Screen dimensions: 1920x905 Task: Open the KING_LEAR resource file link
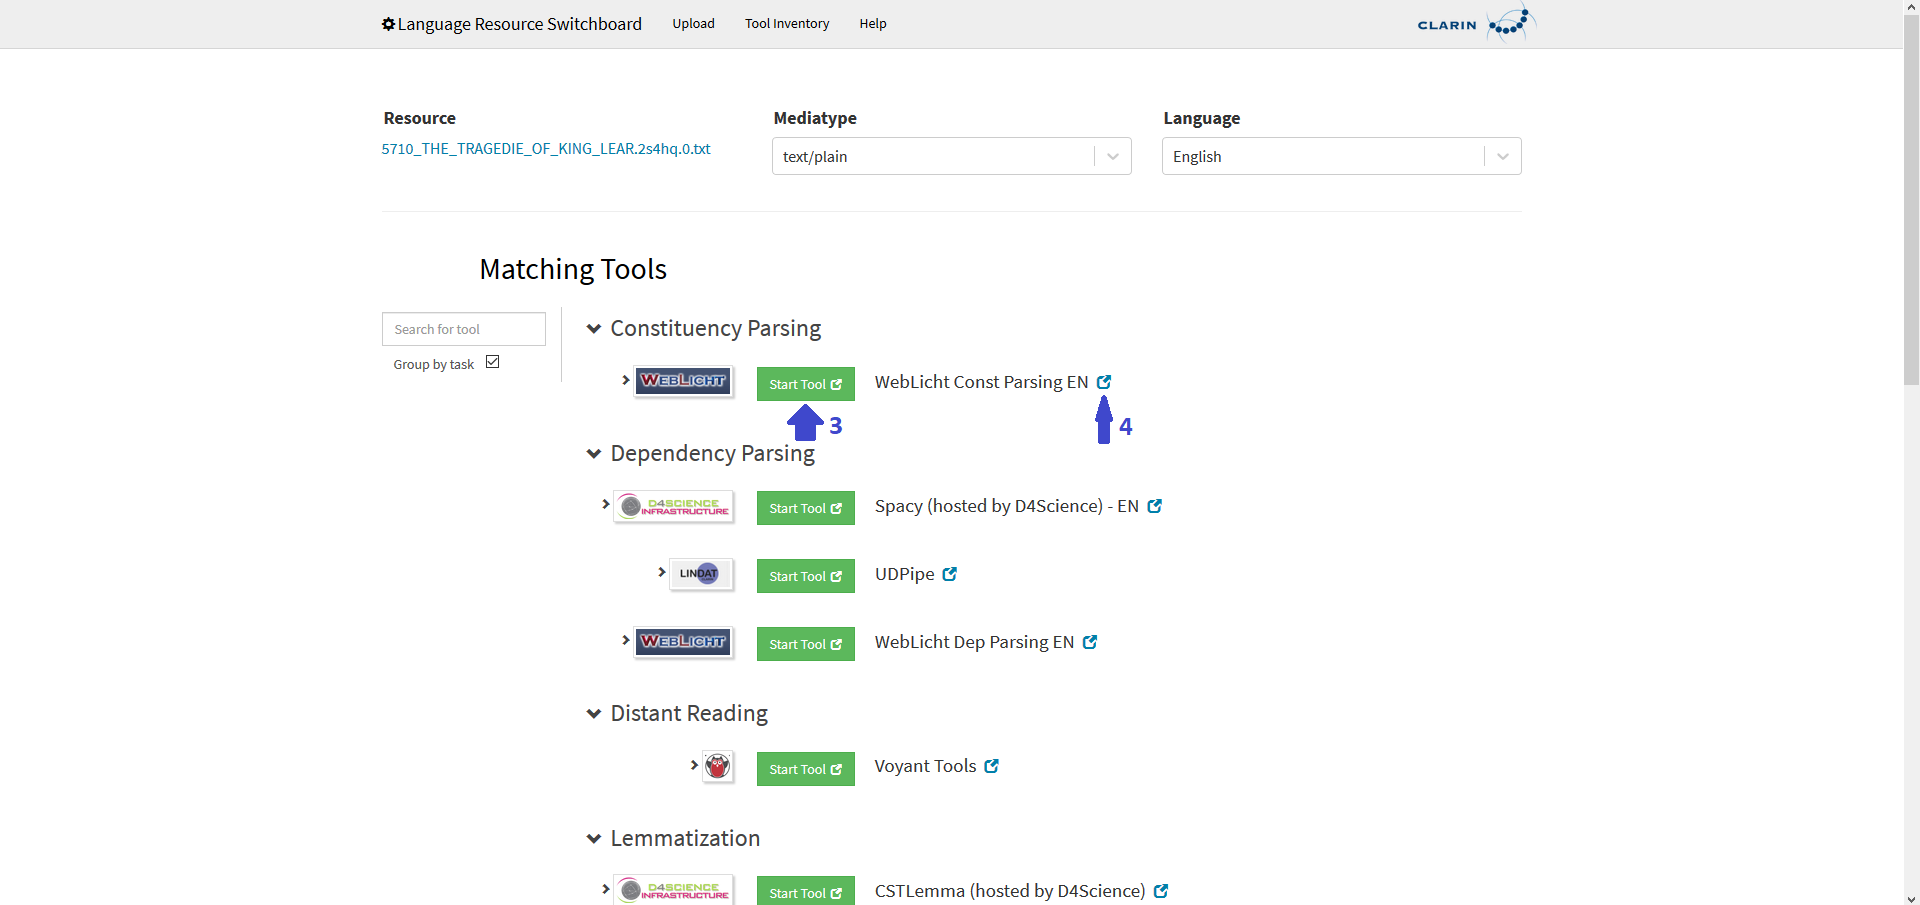click(546, 148)
